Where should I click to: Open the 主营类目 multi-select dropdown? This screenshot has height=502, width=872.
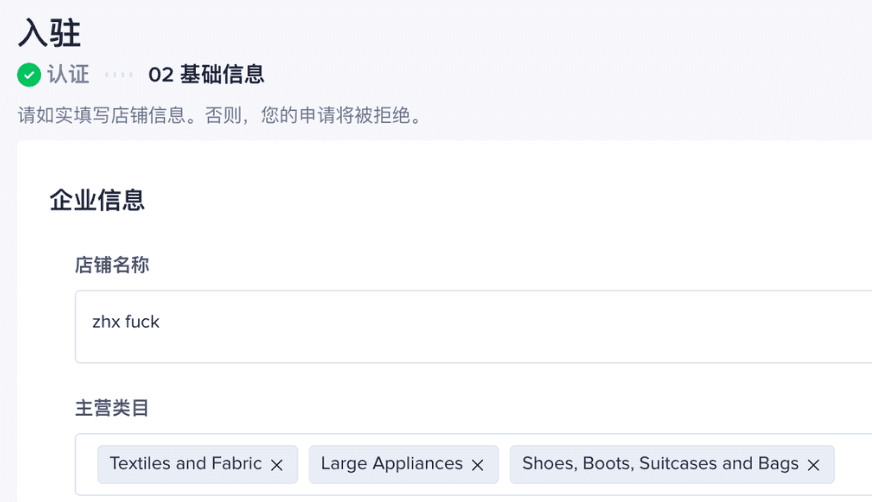473,464
